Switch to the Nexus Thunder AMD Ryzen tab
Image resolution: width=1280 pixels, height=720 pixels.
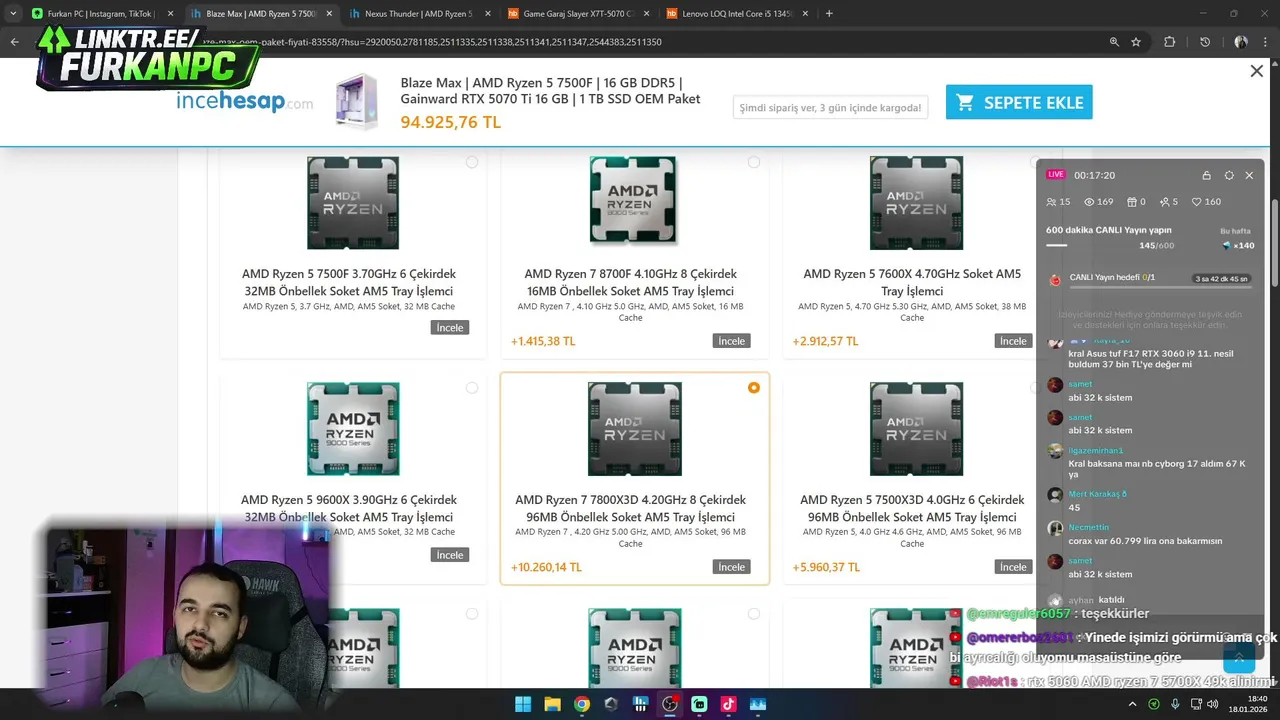[420, 14]
